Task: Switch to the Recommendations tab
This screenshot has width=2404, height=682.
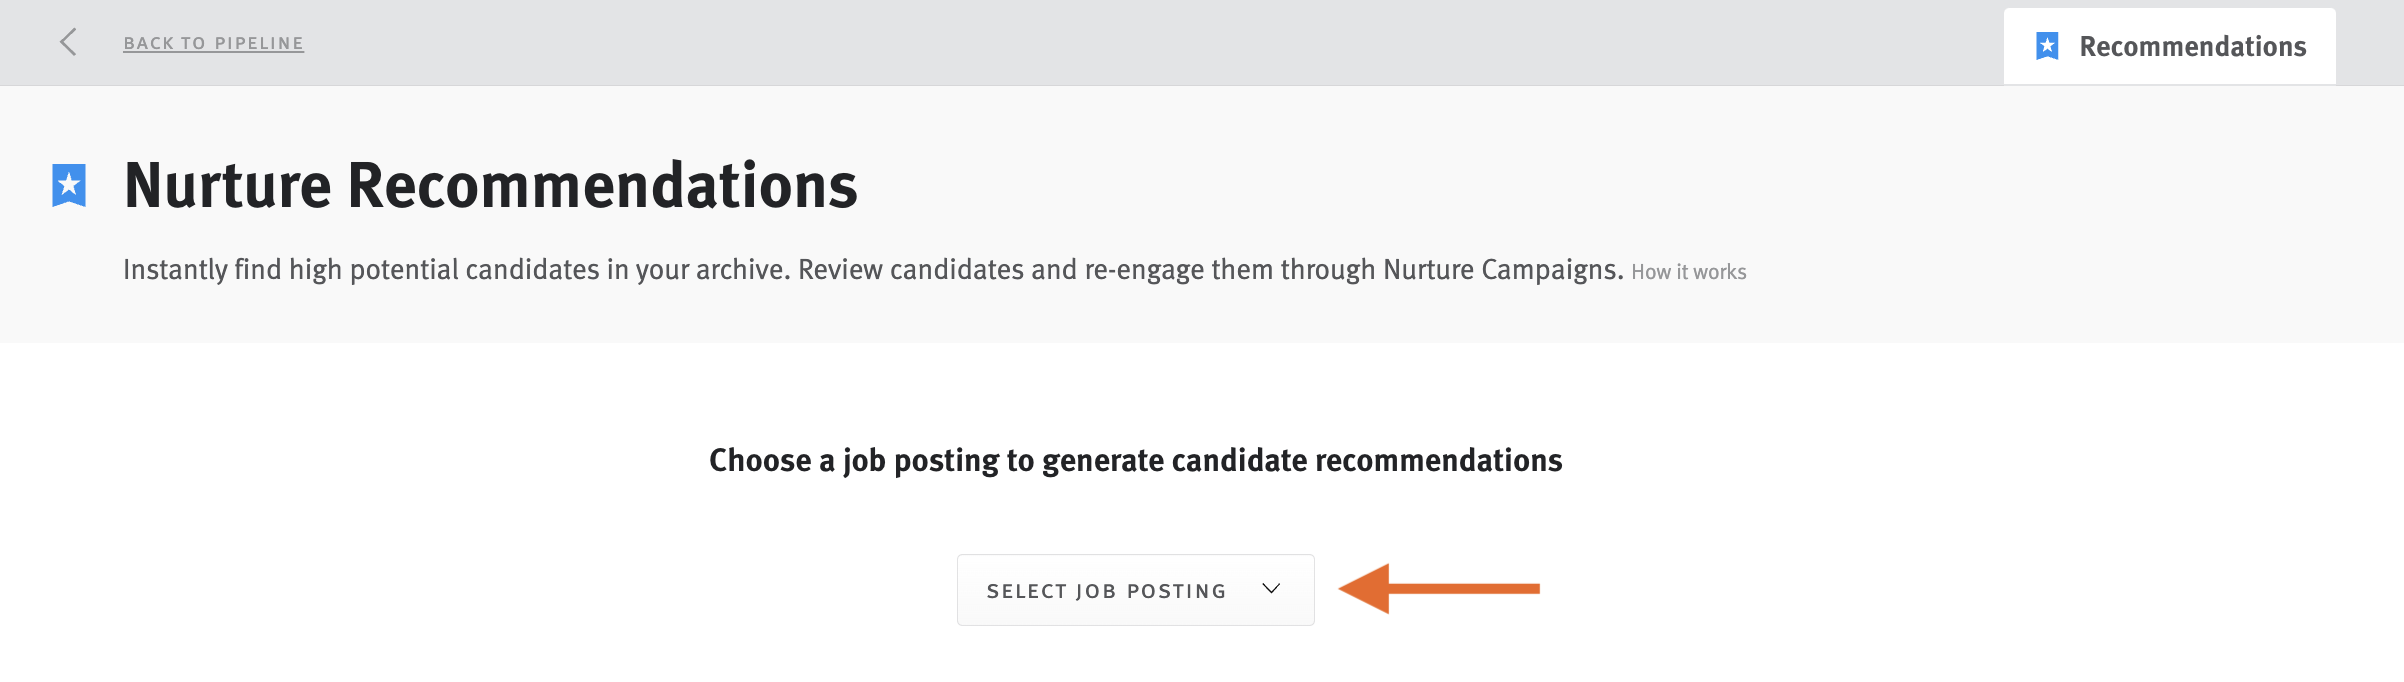Action: 2168,44
